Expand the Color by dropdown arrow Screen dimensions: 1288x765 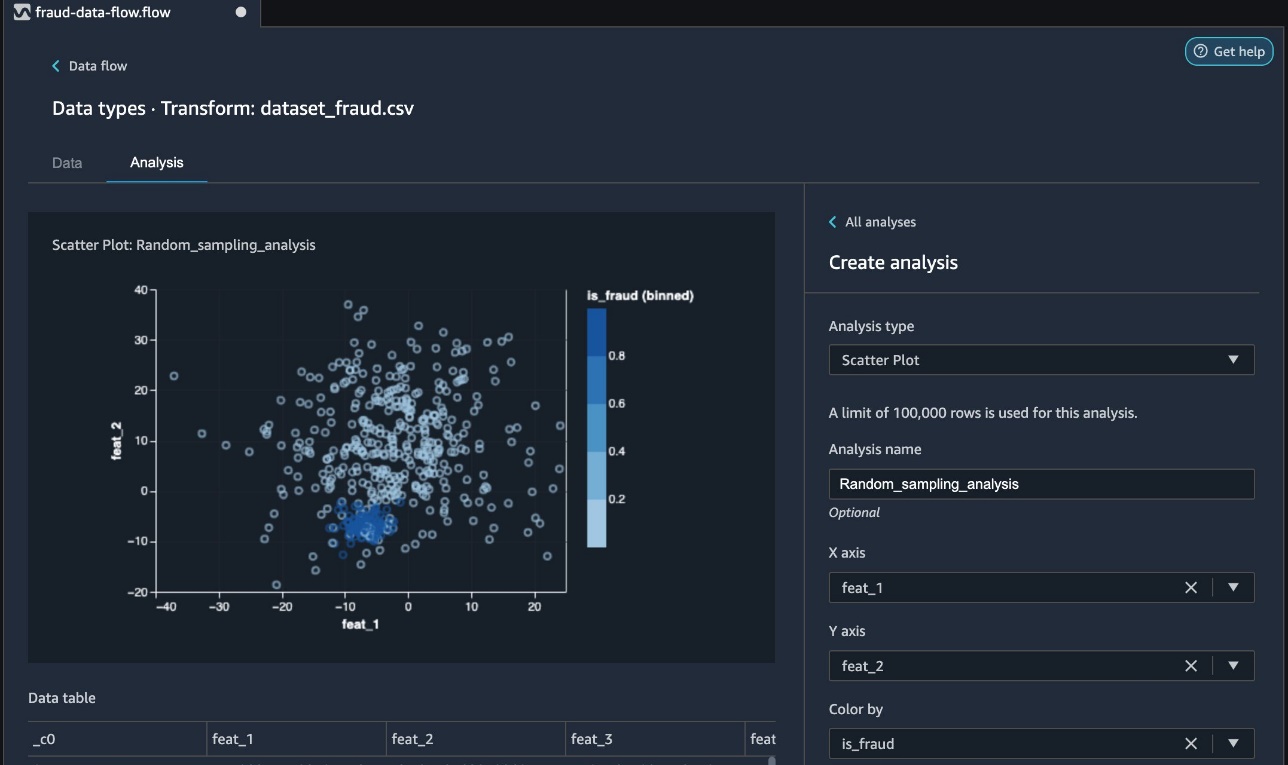pyautogui.click(x=1233, y=744)
